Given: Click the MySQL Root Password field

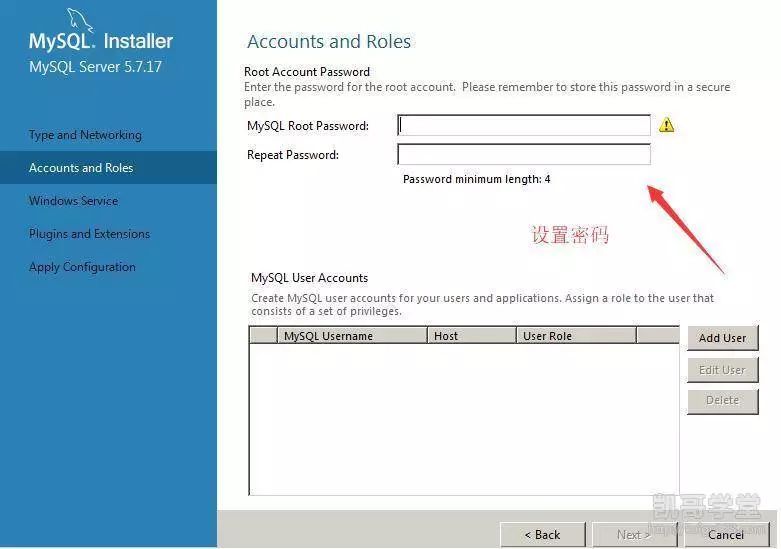Looking at the screenshot, I should click(524, 125).
